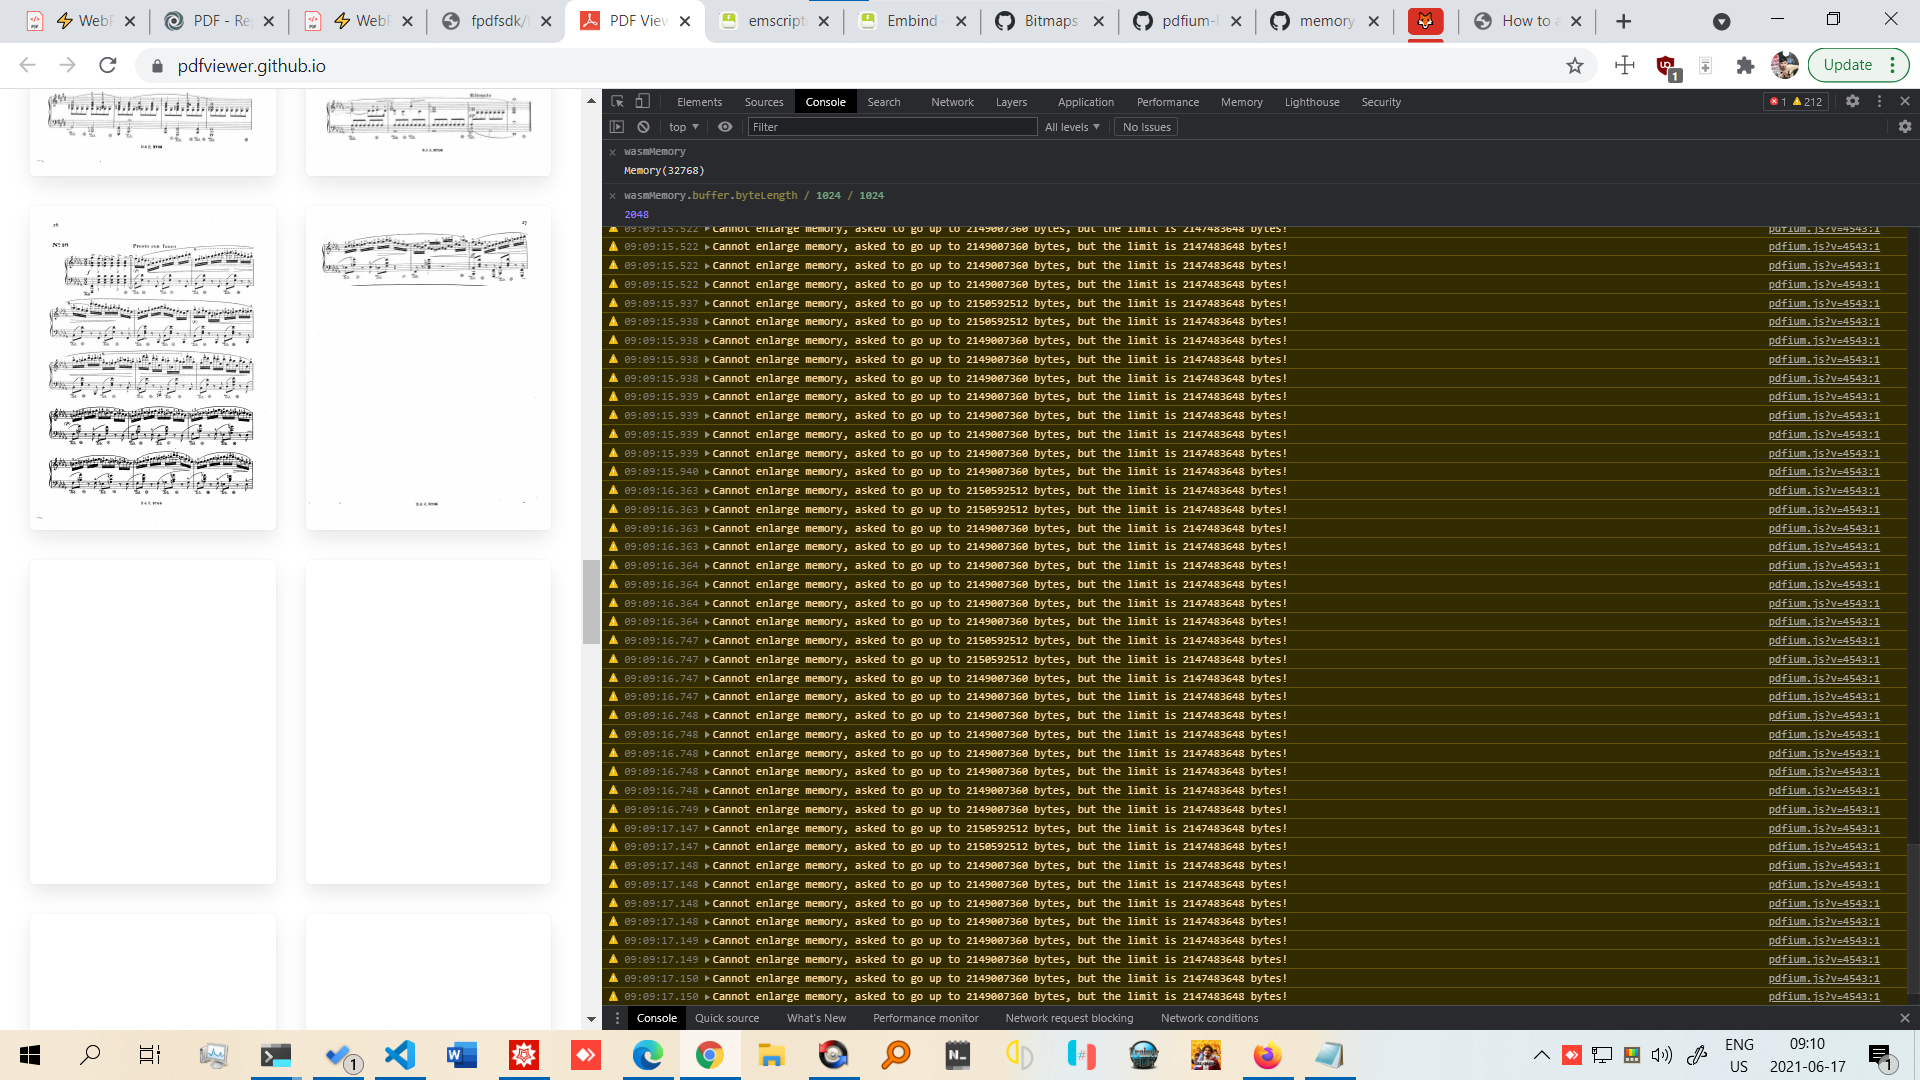Open the Network conditions drawer tab
Viewport: 1920px width, 1080px height.
(1209, 1018)
